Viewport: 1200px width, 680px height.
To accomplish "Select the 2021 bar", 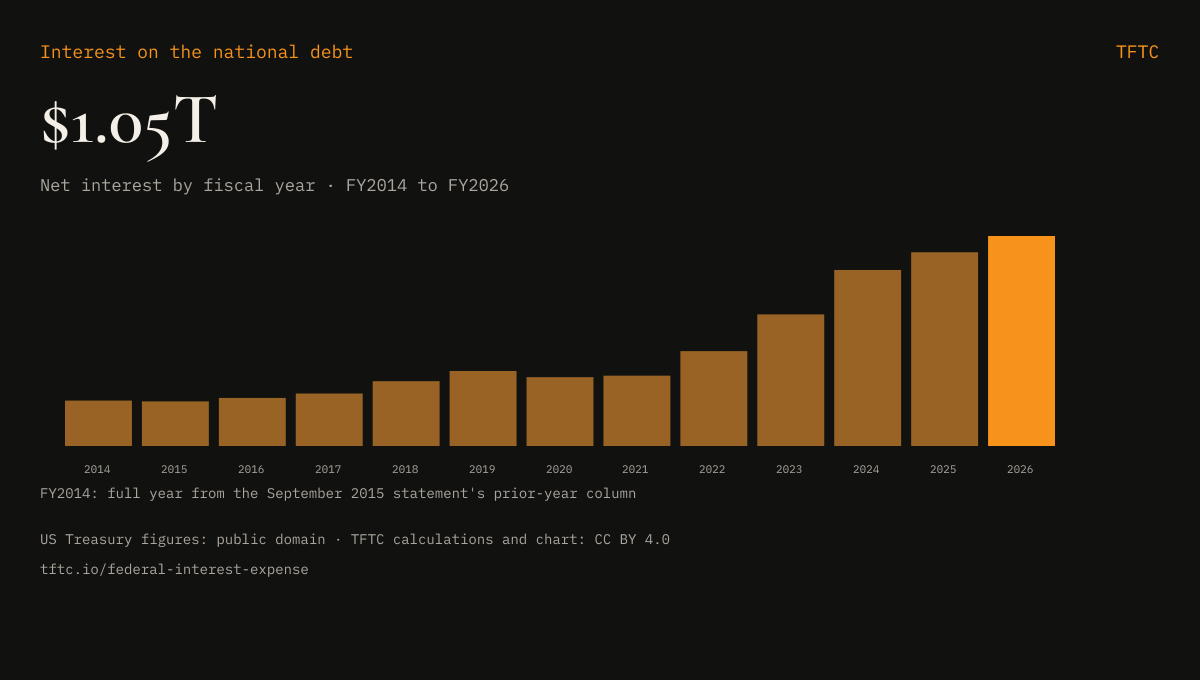I will (x=637, y=411).
